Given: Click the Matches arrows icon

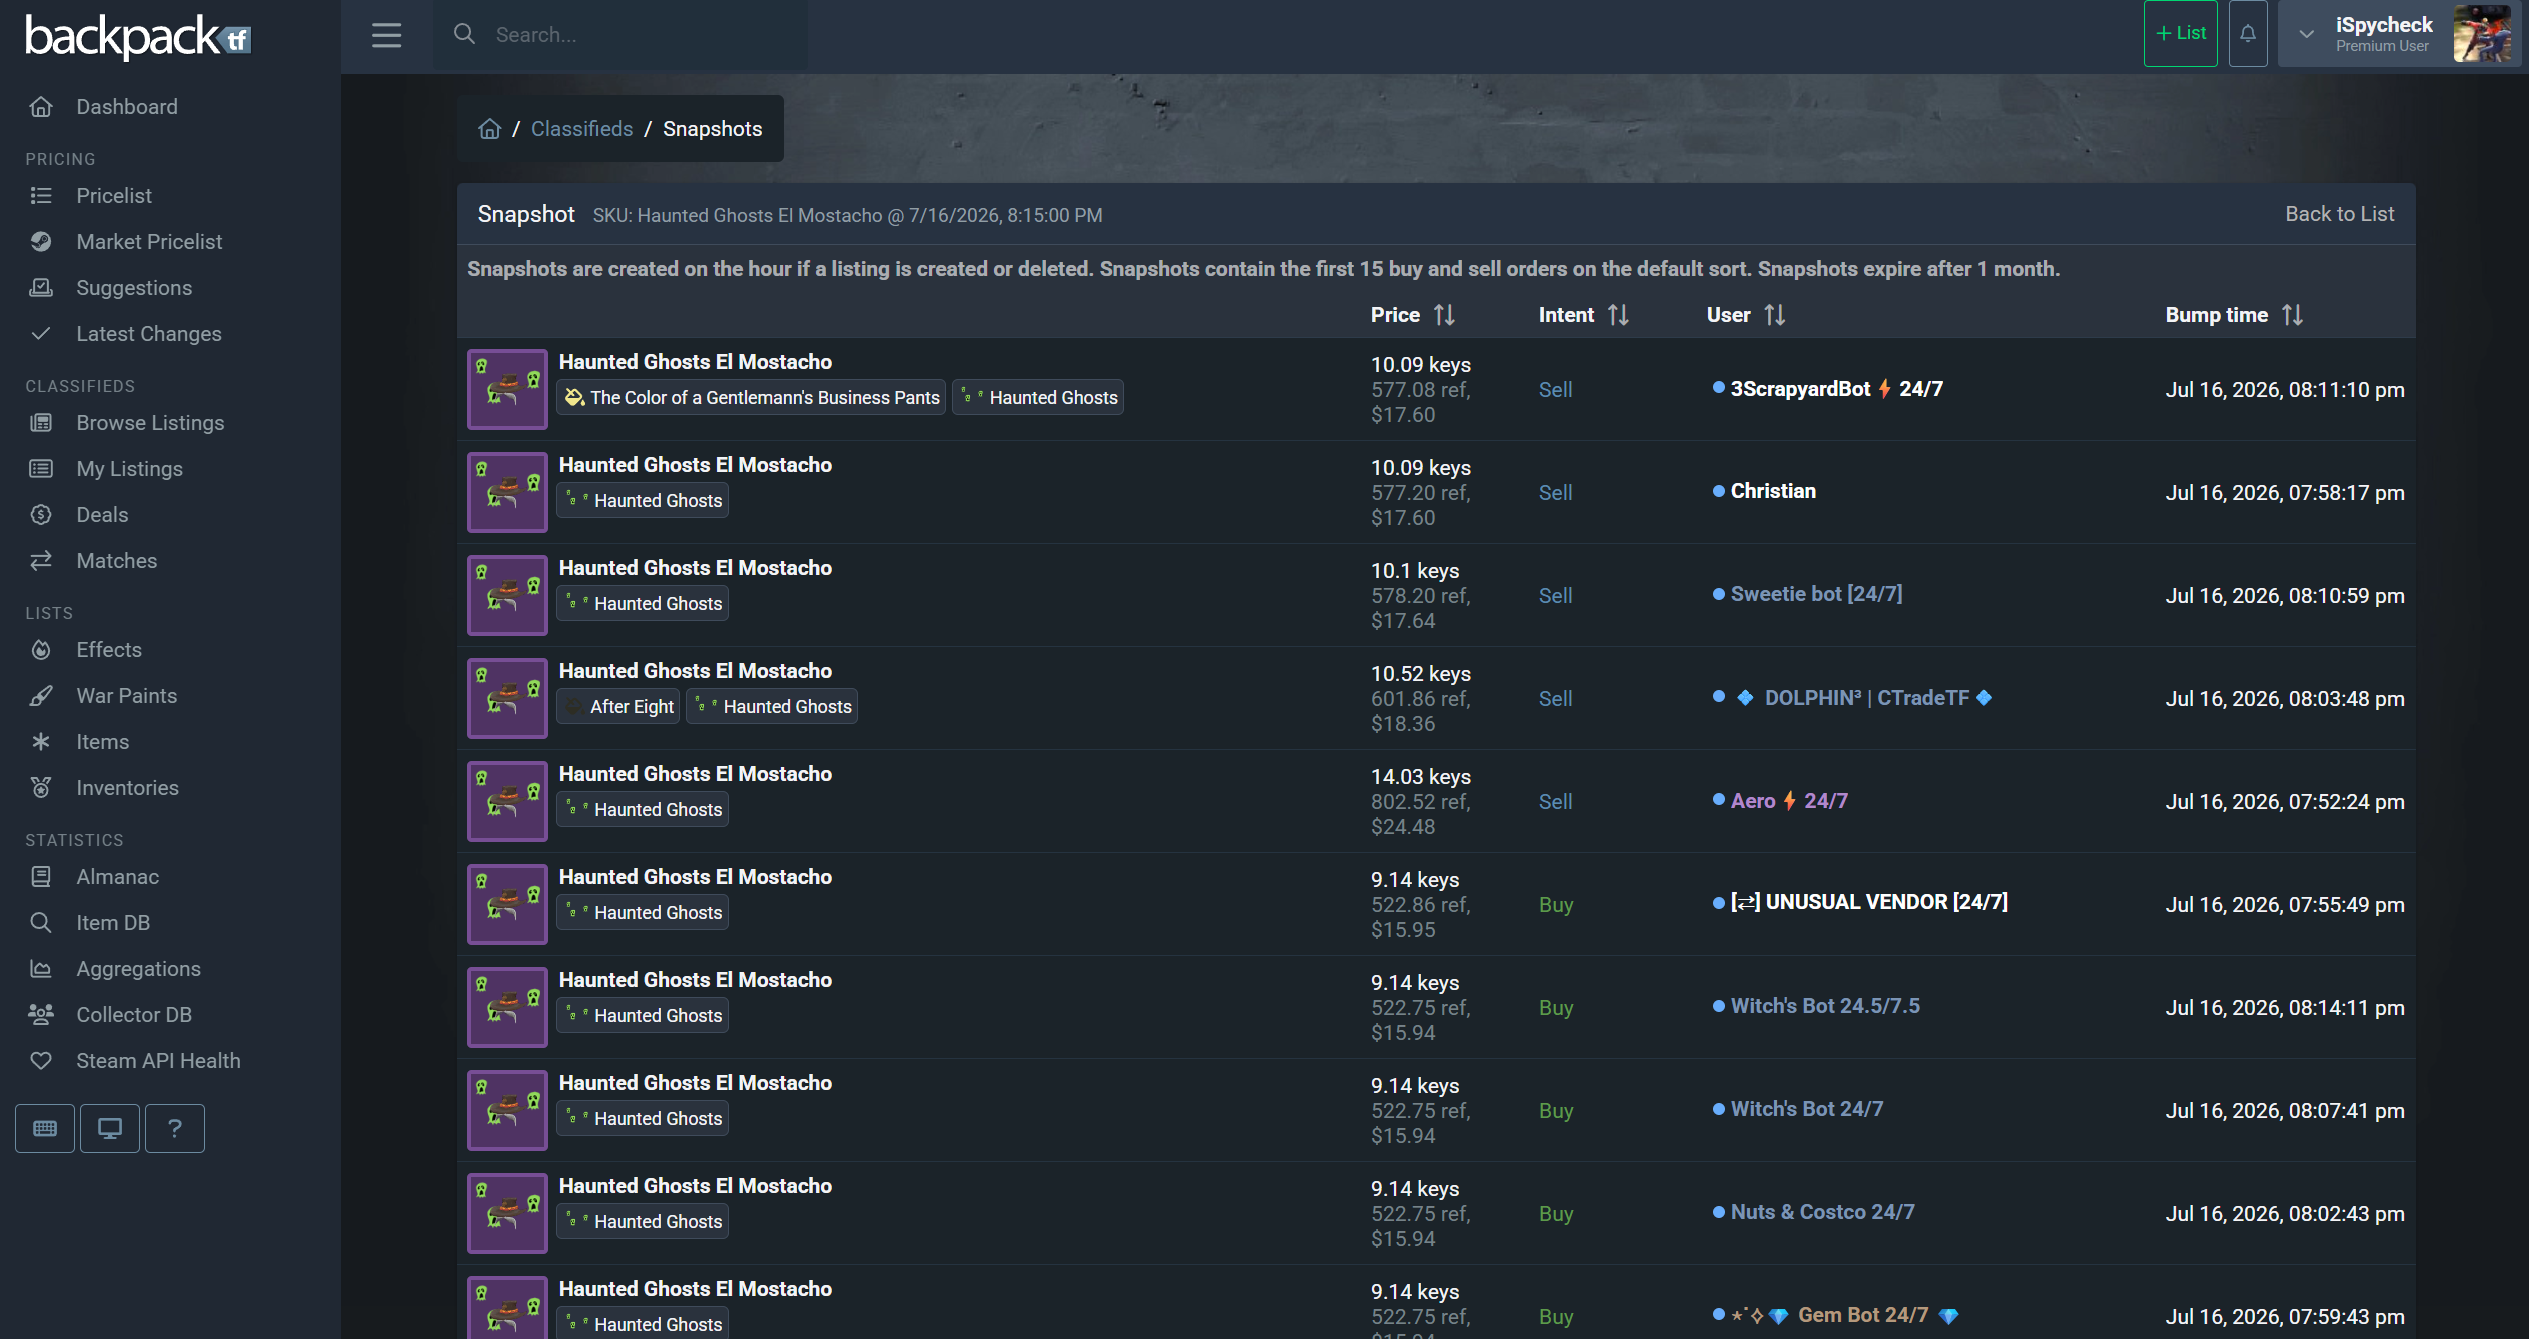Looking at the screenshot, I should click(41, 561).
